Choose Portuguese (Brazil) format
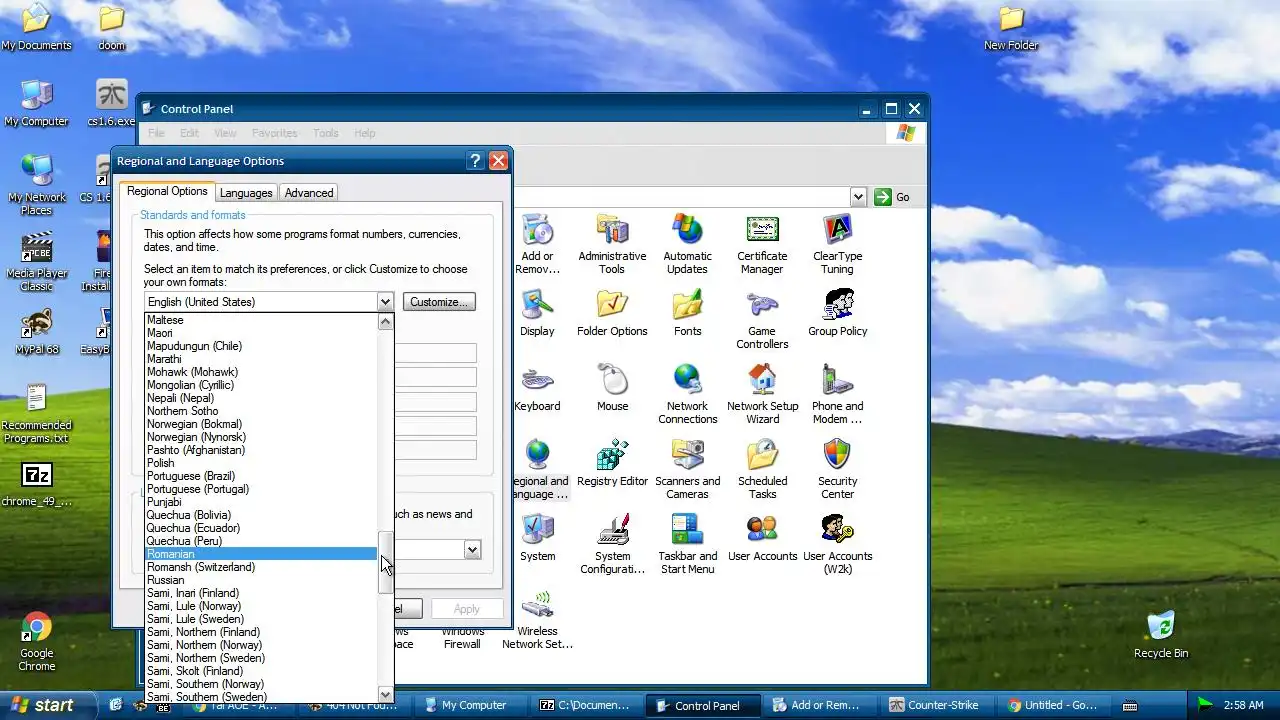 pyautogui.click(x=261, y=476)
